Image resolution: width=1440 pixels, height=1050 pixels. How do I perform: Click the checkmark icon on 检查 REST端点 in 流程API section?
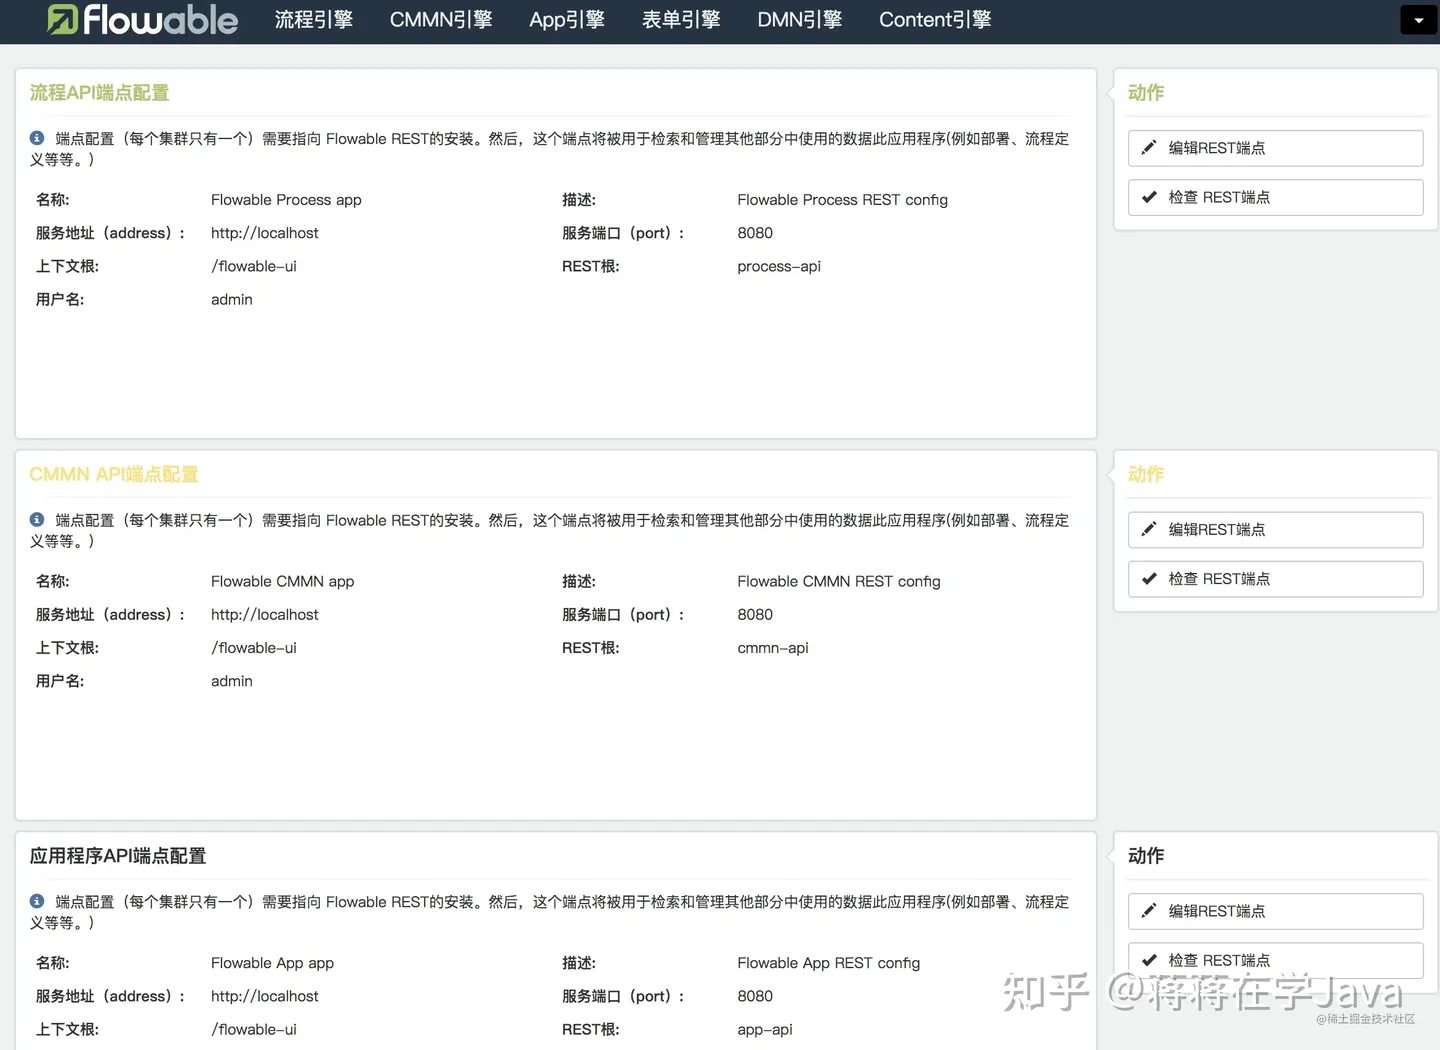tap(1148, 197)
